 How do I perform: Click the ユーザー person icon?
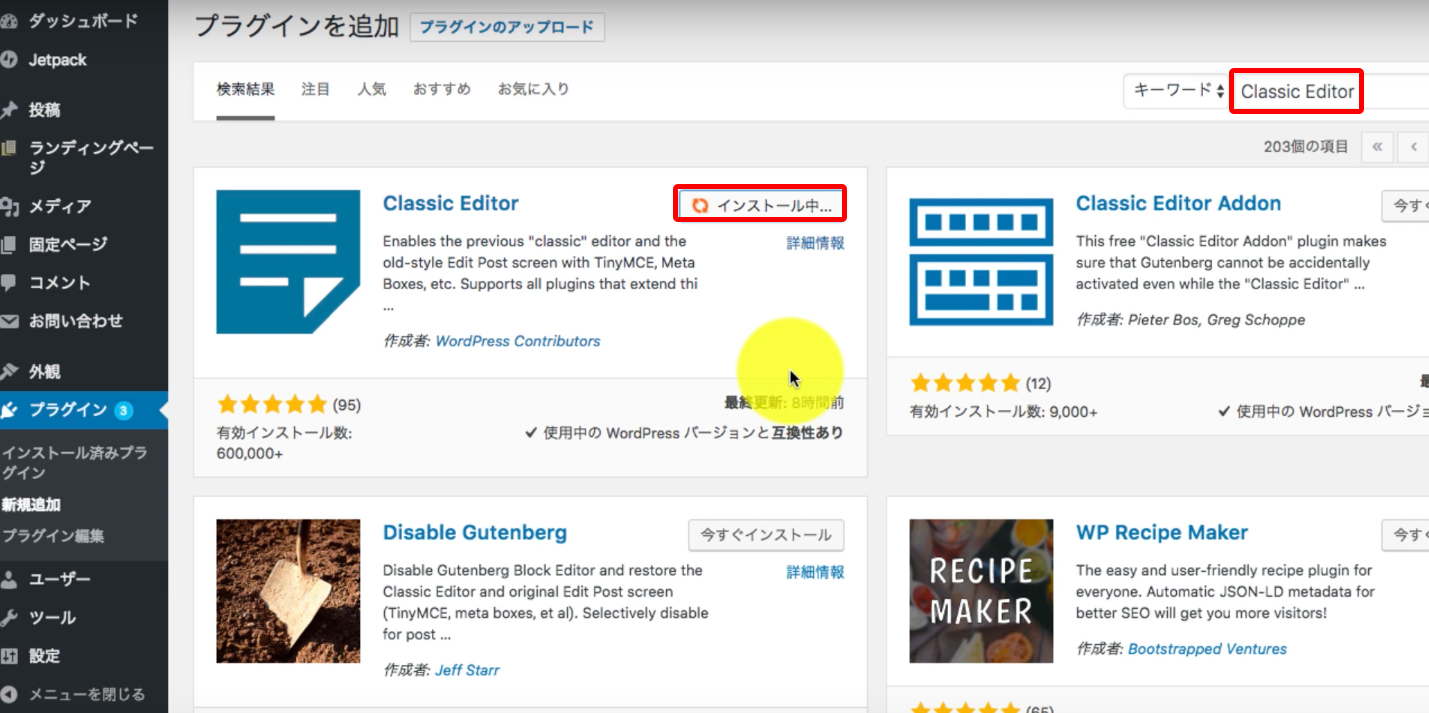(x=8, y=580)
